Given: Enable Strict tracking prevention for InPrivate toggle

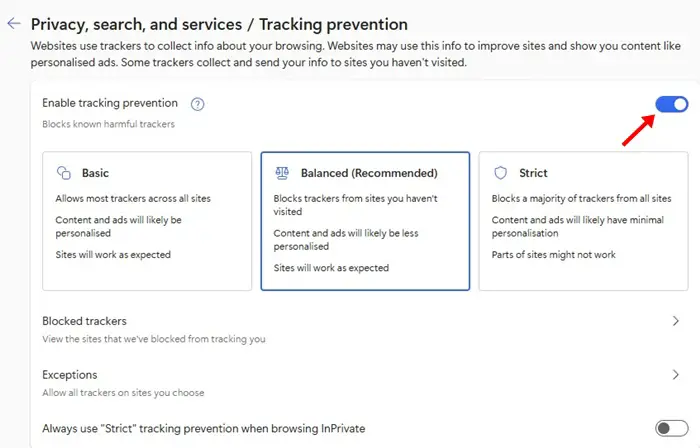Looking at the screenshot, I should click(671, 428).
